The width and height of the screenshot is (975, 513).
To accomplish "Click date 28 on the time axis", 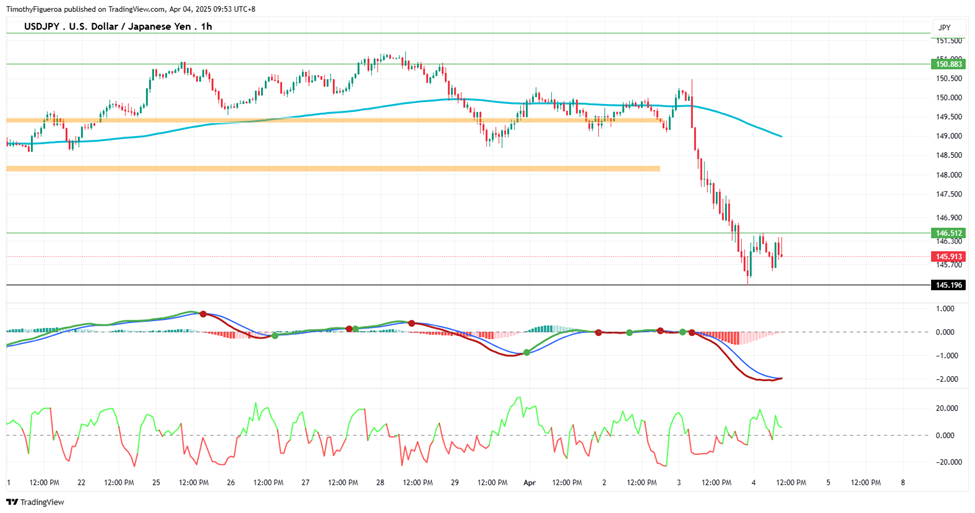I will [x=380, y=483].
